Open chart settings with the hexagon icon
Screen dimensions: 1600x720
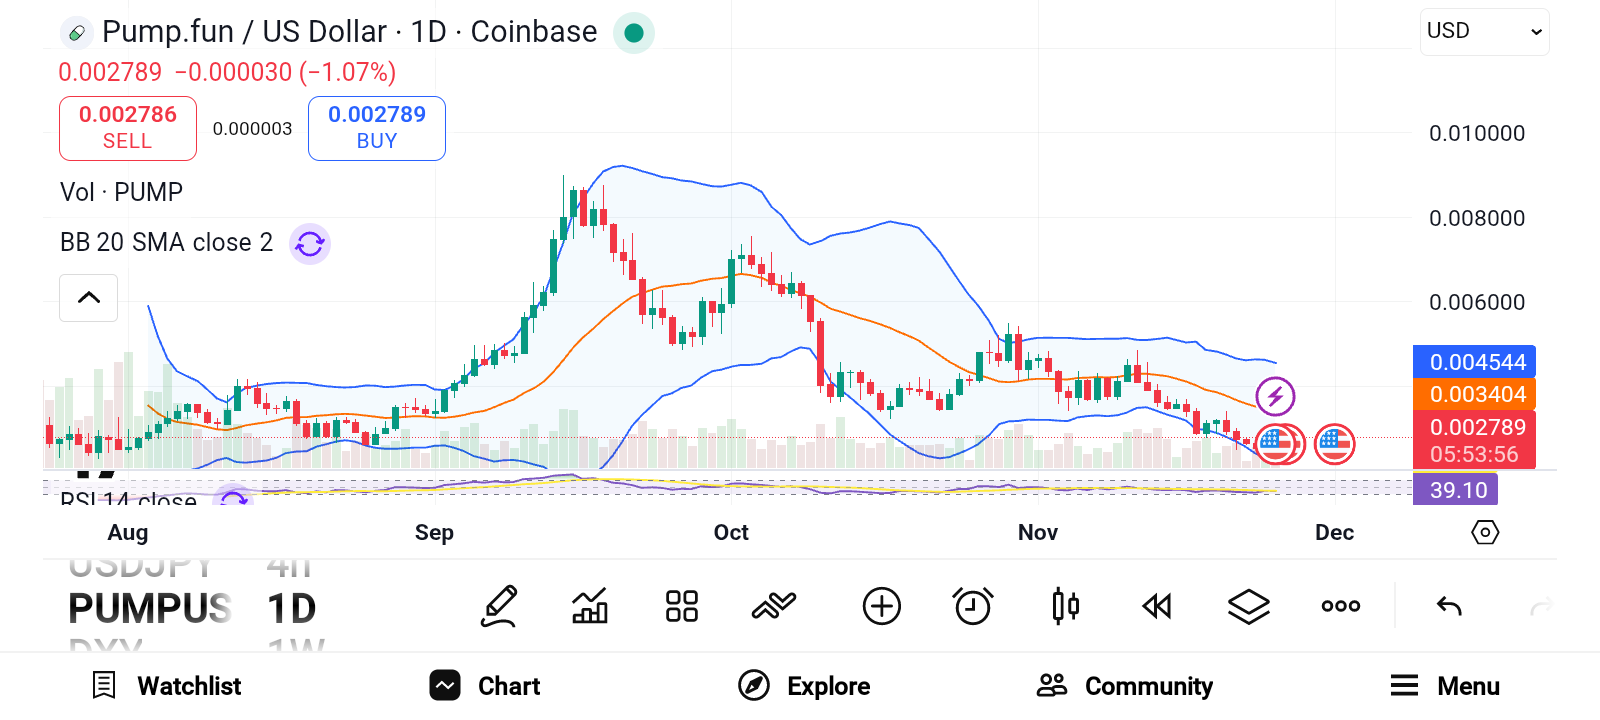1486,532
